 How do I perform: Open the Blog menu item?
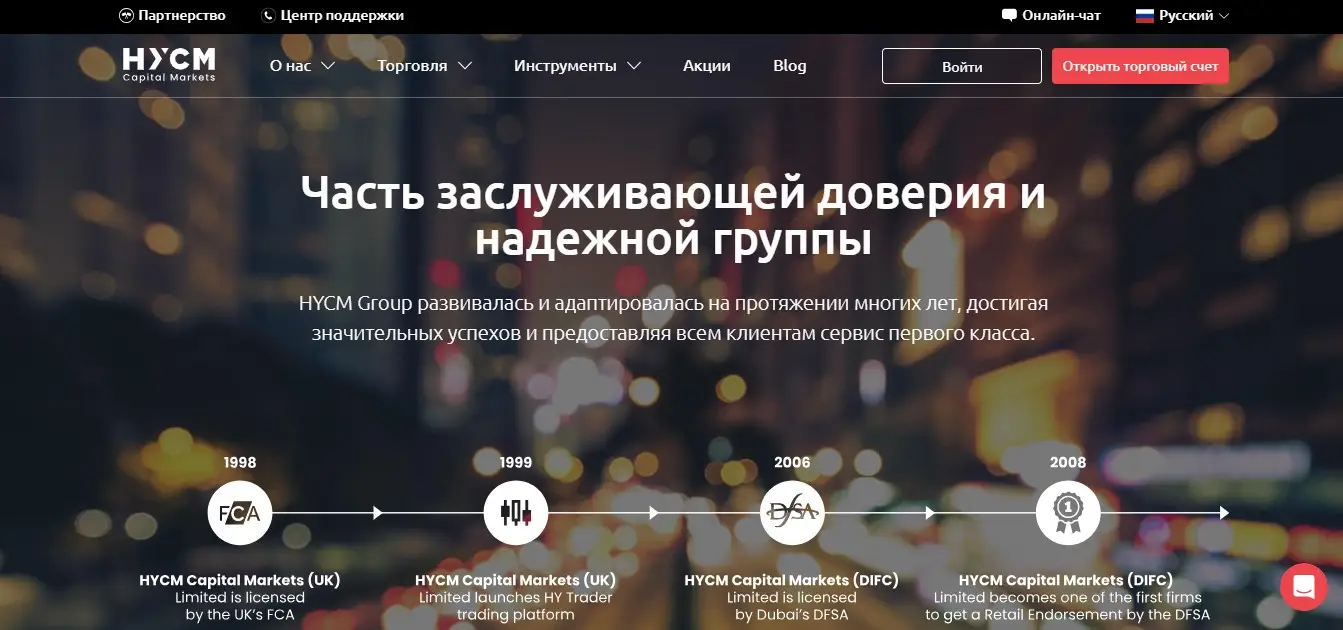[x=790, y=66]
